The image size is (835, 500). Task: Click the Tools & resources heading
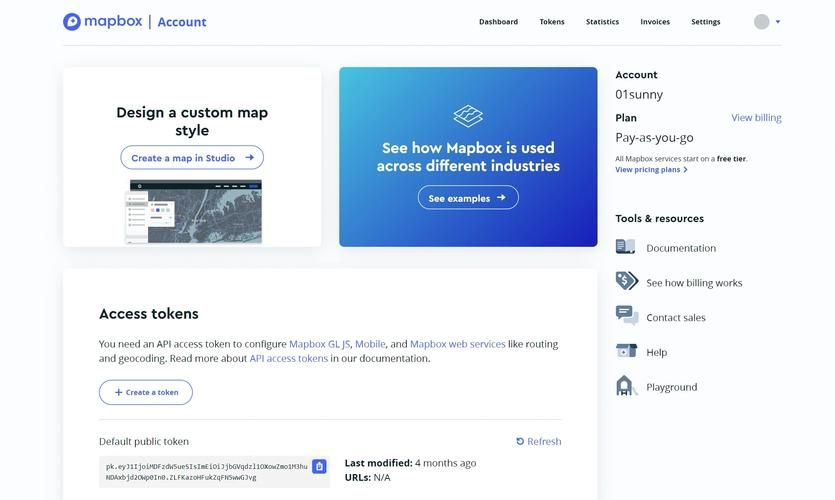pyautogui.click(x=659, y=218)
